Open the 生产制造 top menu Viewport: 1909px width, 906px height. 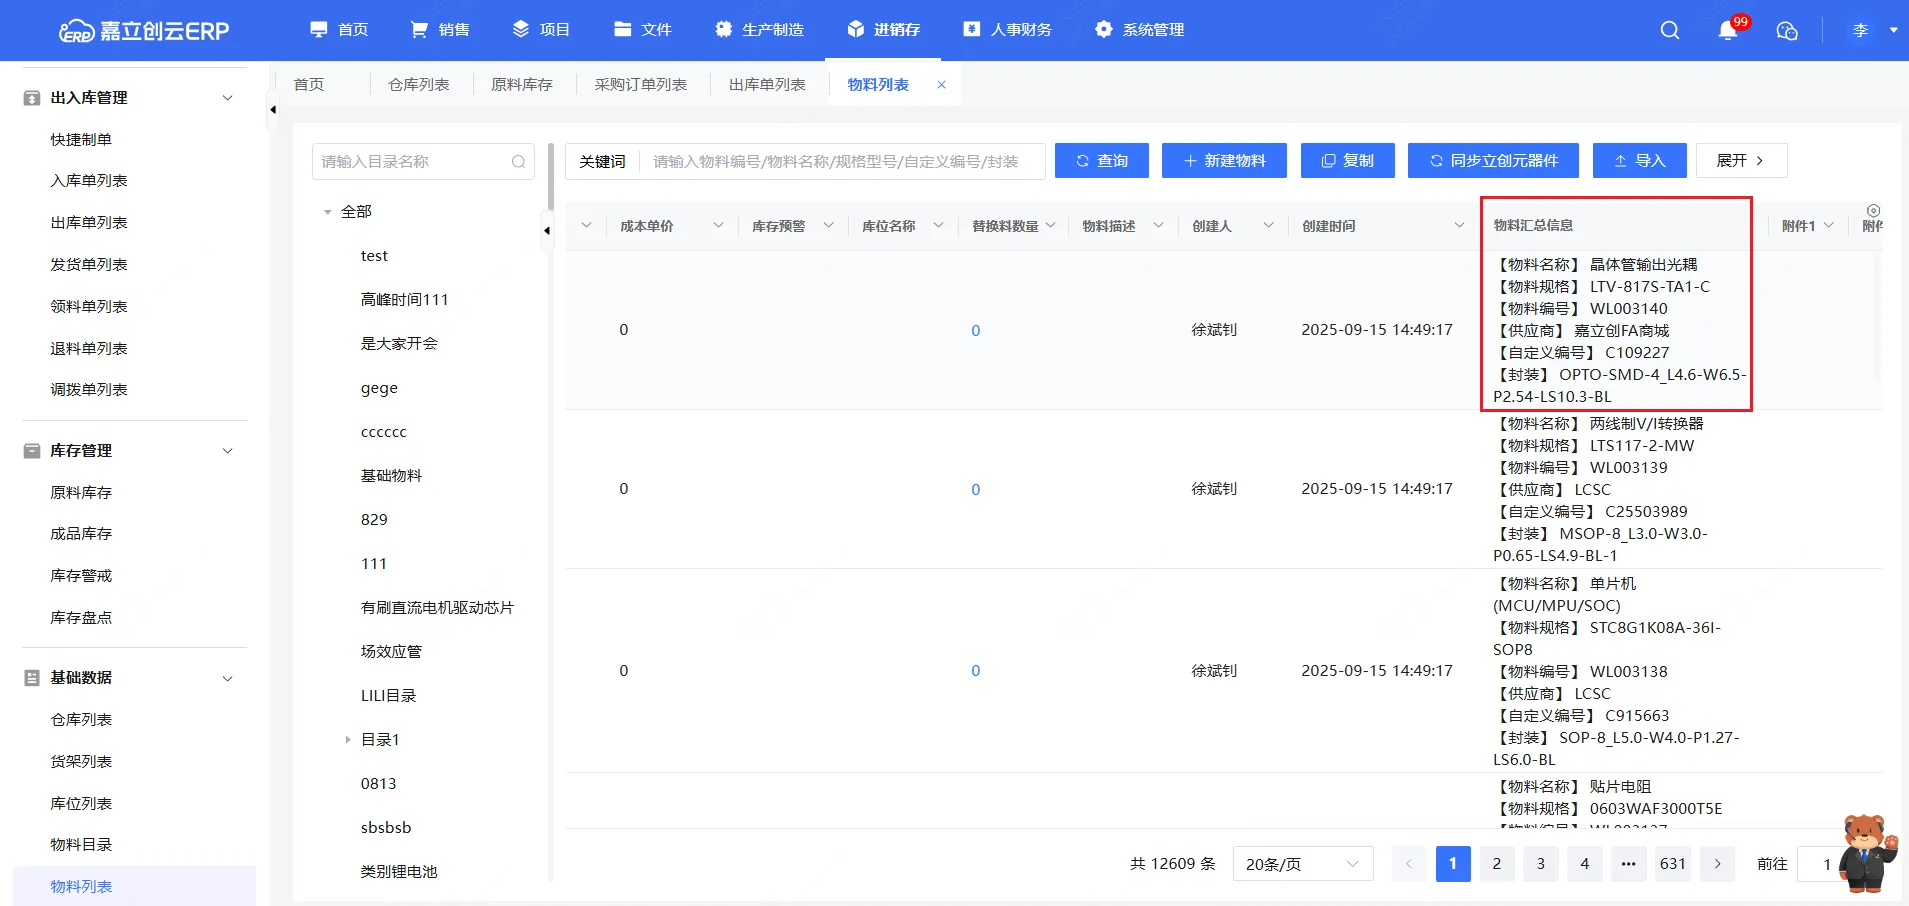760,30
